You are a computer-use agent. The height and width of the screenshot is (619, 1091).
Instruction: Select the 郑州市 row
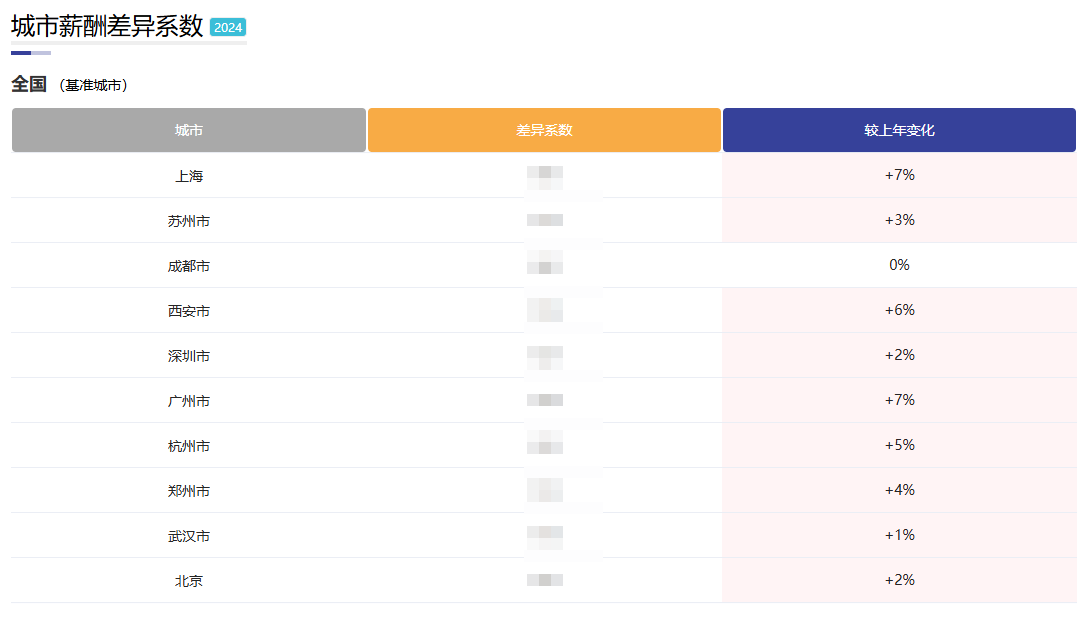[x=544, y=490]
